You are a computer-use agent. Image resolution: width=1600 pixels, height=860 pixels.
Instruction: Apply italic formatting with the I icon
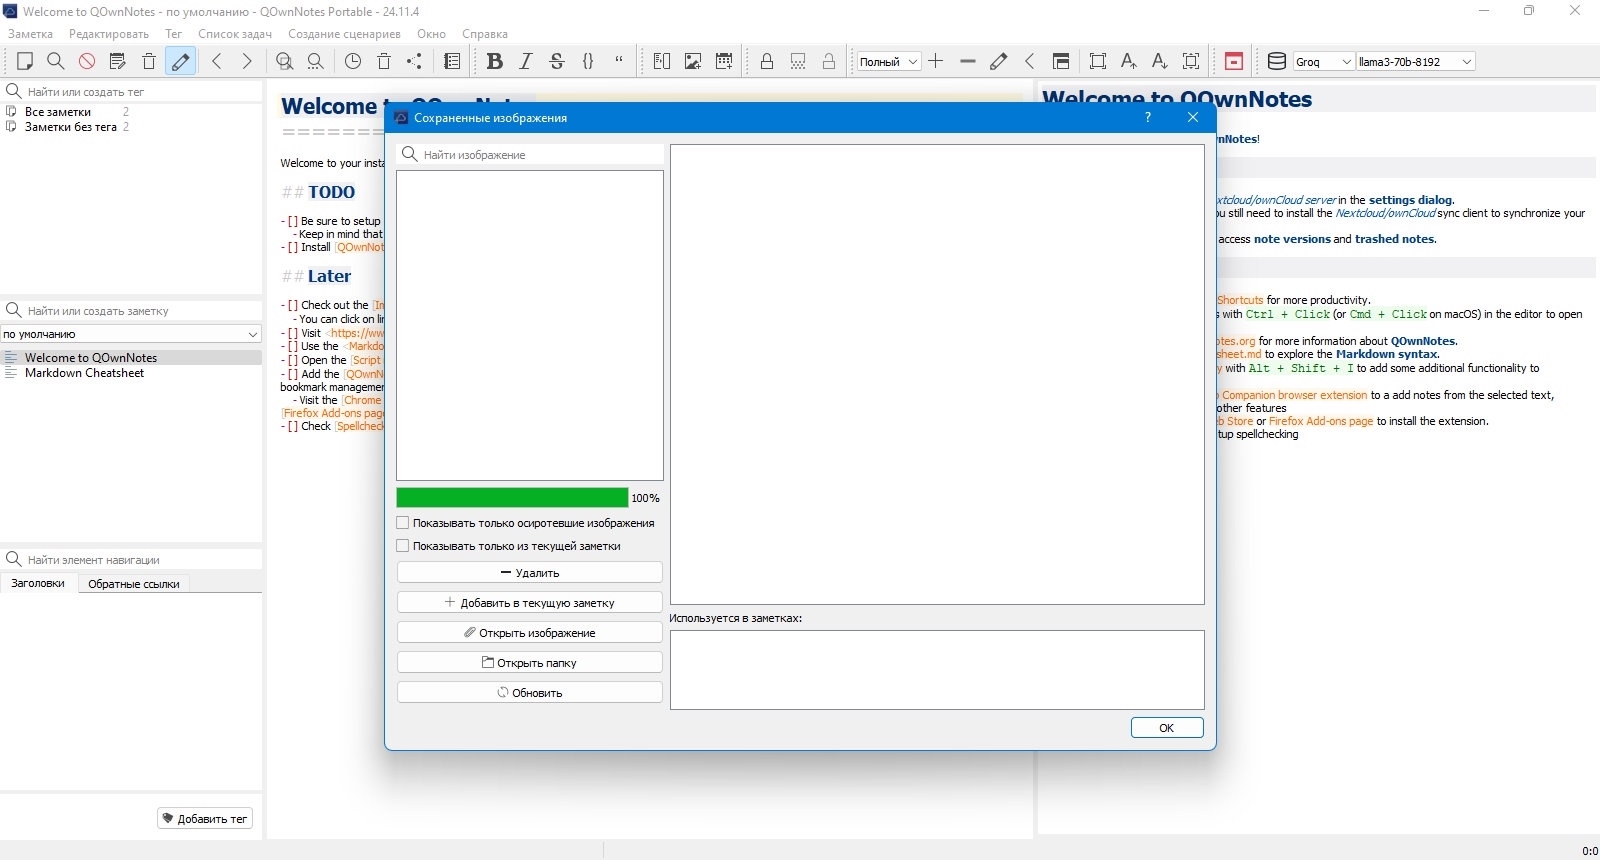point(526,61)
